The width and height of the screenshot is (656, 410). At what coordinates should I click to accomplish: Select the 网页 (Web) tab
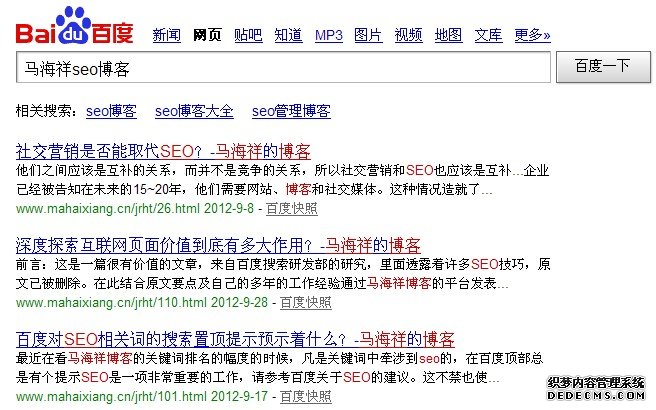click(x=207, y=36)
